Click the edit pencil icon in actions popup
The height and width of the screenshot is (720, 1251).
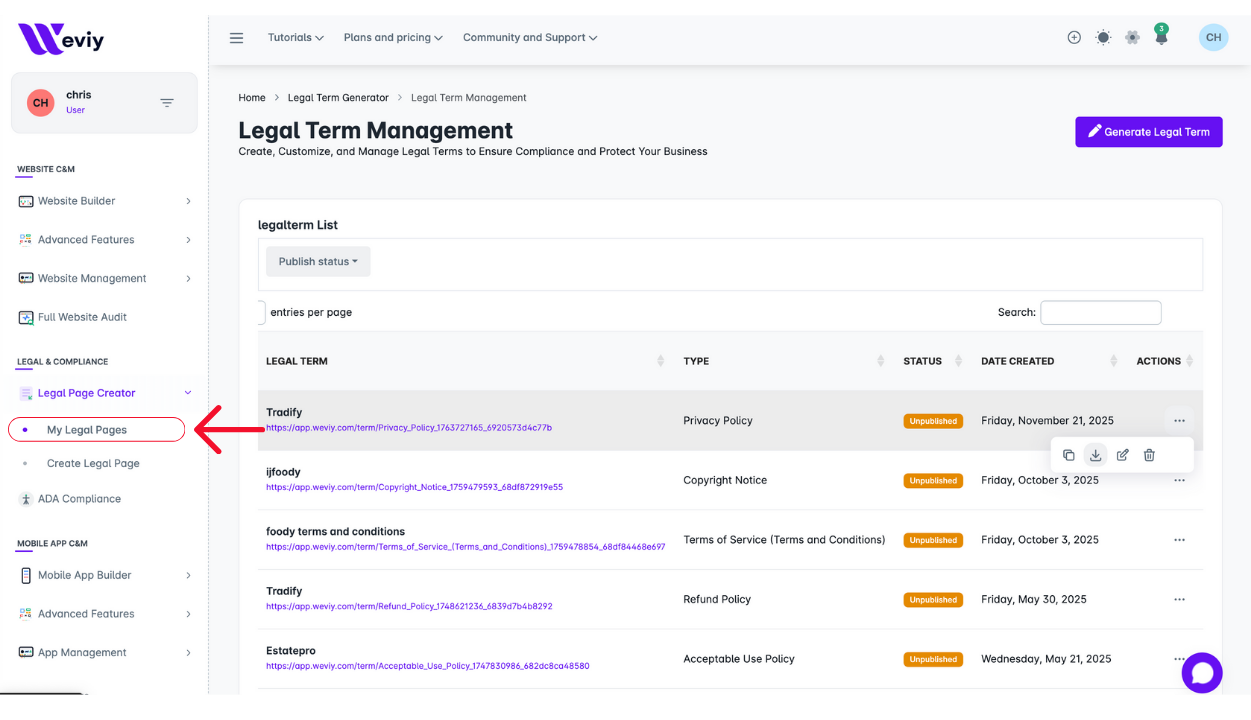(1122, 455)
